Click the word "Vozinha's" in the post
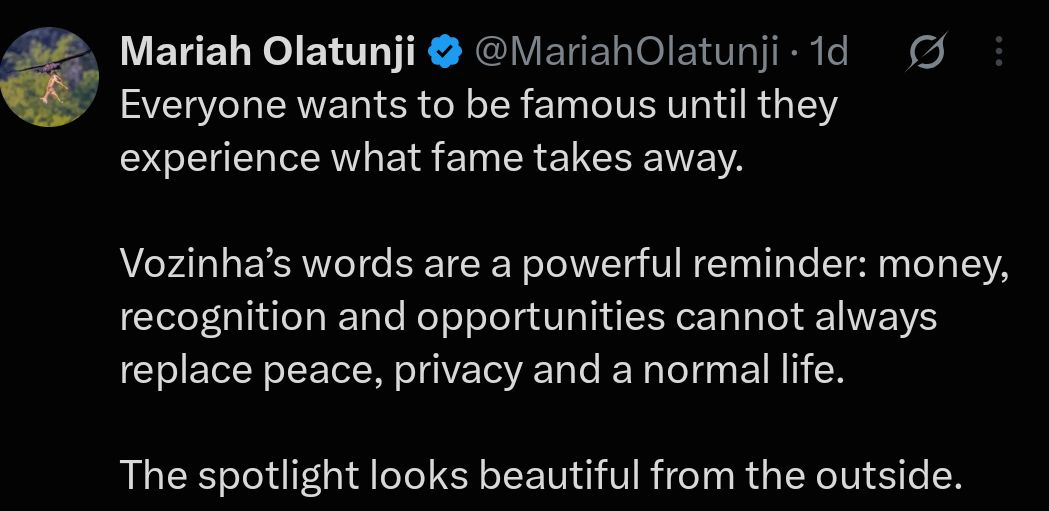 pos(205,264)
